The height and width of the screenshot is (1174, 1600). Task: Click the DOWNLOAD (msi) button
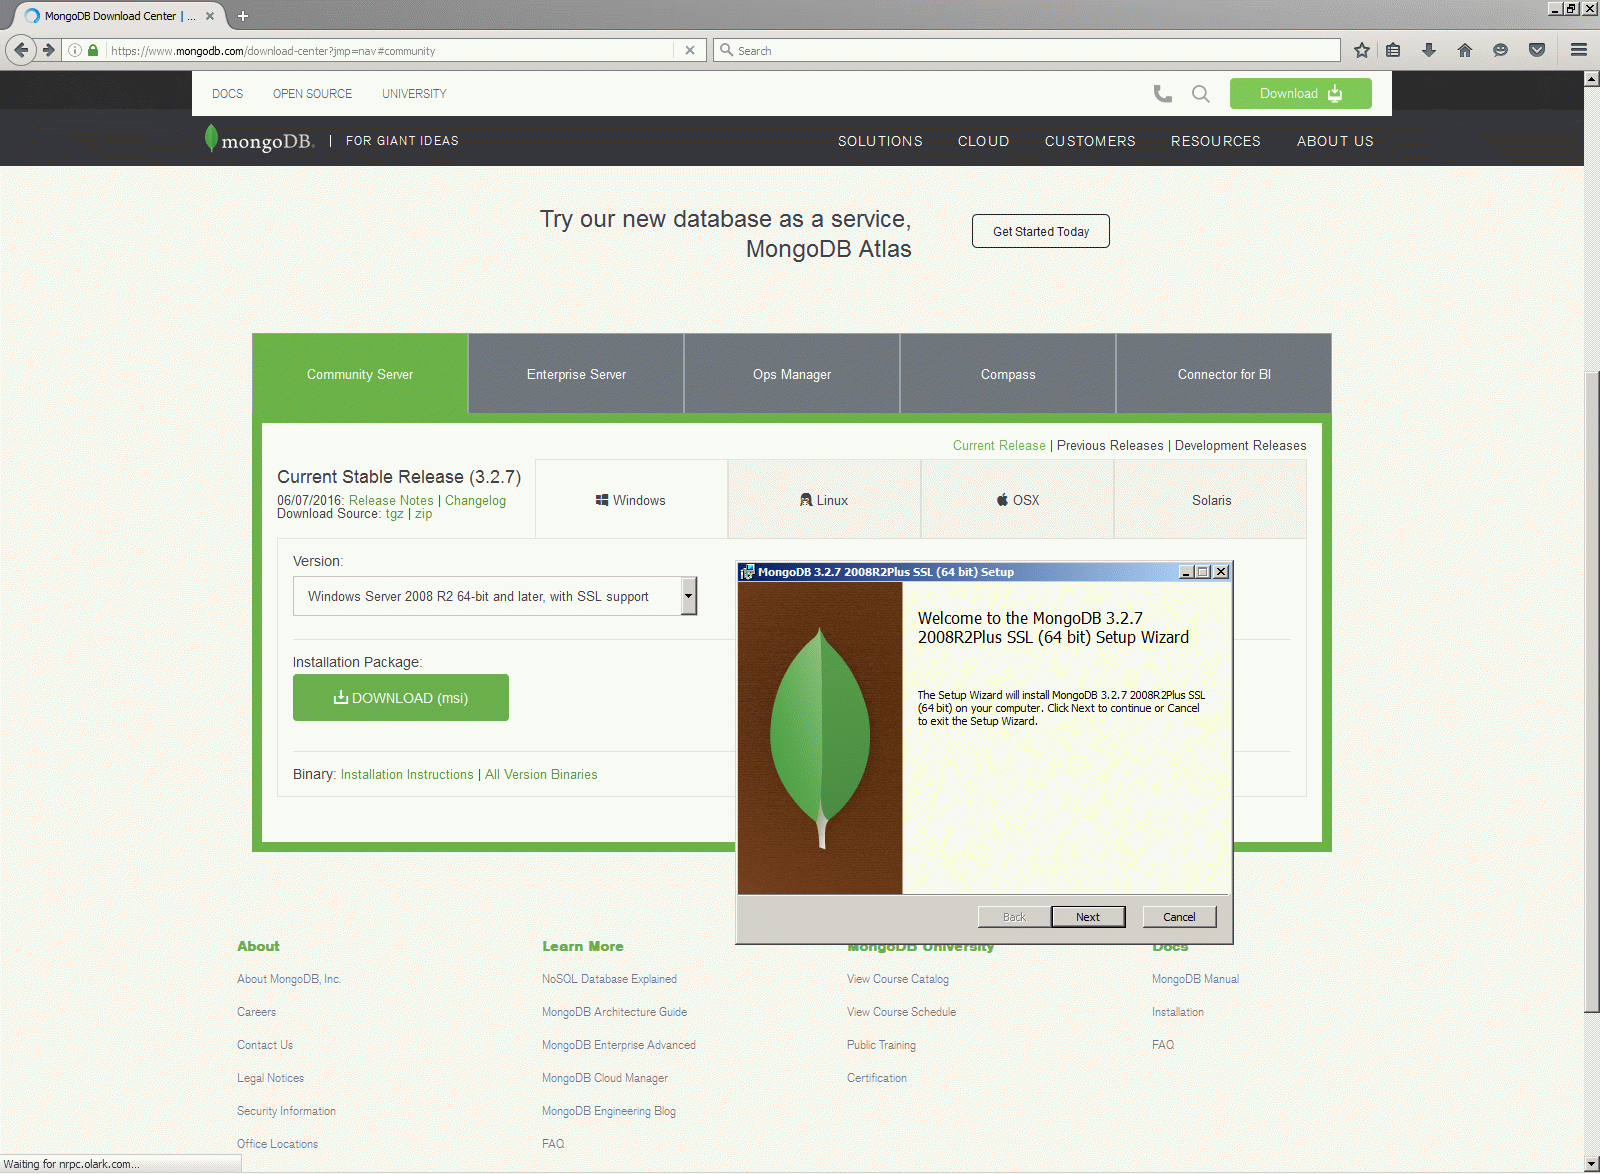point(401,698)
